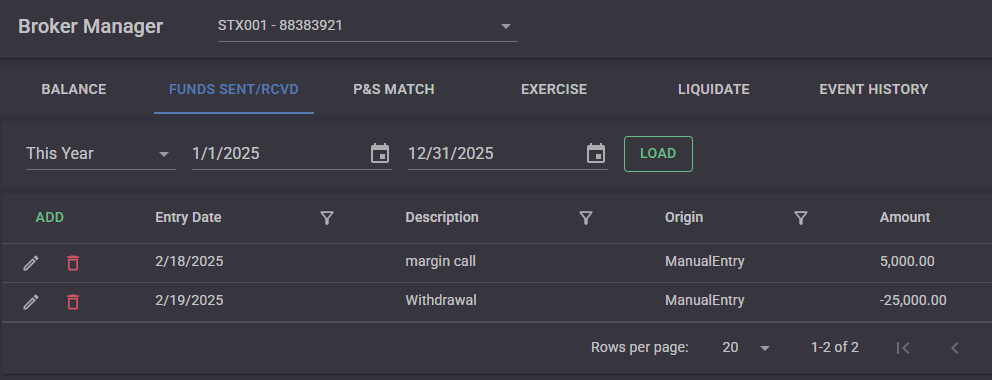Go to previous page of results
992x380 pixels.
click(955, 348)
